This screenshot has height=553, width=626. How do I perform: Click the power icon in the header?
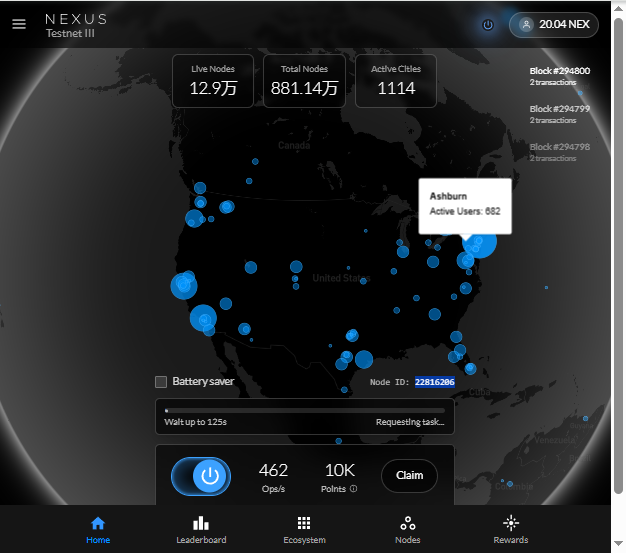pyautogui.click(x=488, y=25)
